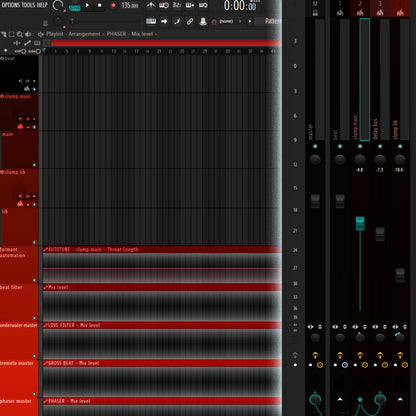
Task: Start playback with the play button
Action: pyautogui.click(x=87, y=5)
